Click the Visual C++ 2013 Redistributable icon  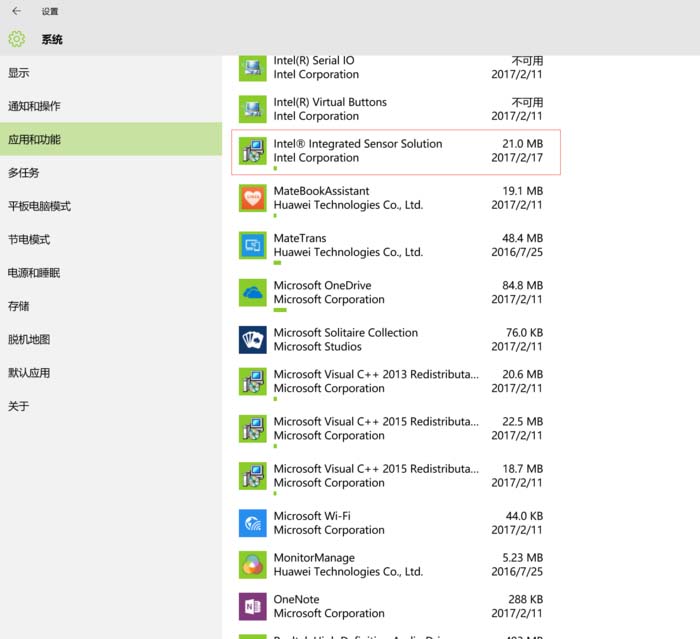click(x=253, y=381)
